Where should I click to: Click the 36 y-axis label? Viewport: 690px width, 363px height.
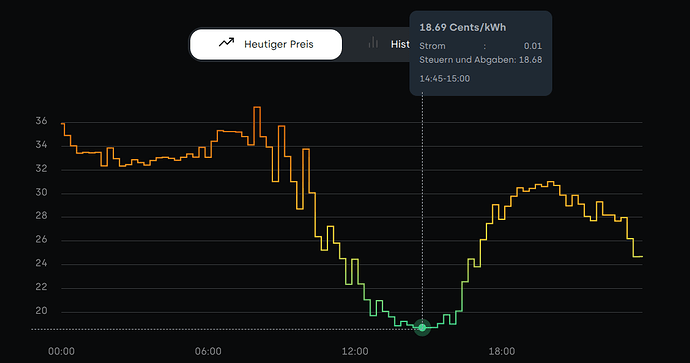pyautogui.click(x=41, y=121)
